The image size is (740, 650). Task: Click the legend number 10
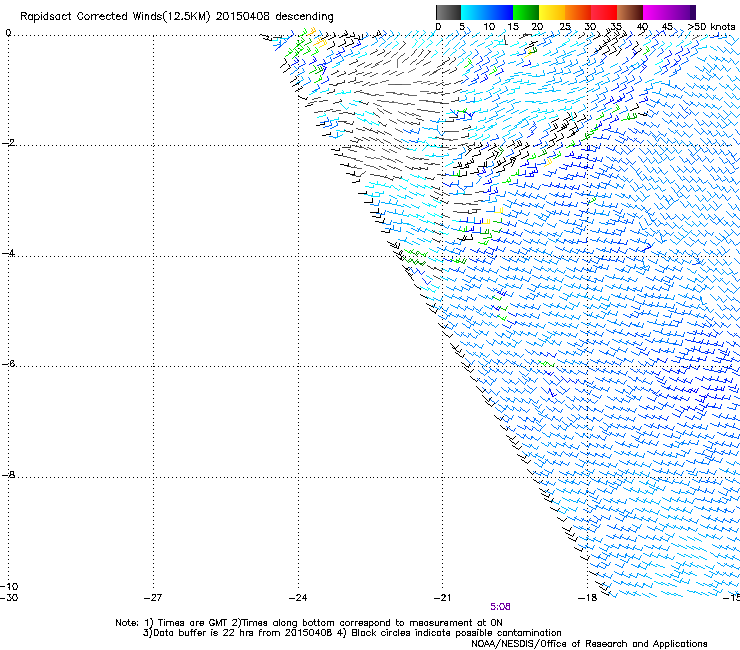[489, 27]
